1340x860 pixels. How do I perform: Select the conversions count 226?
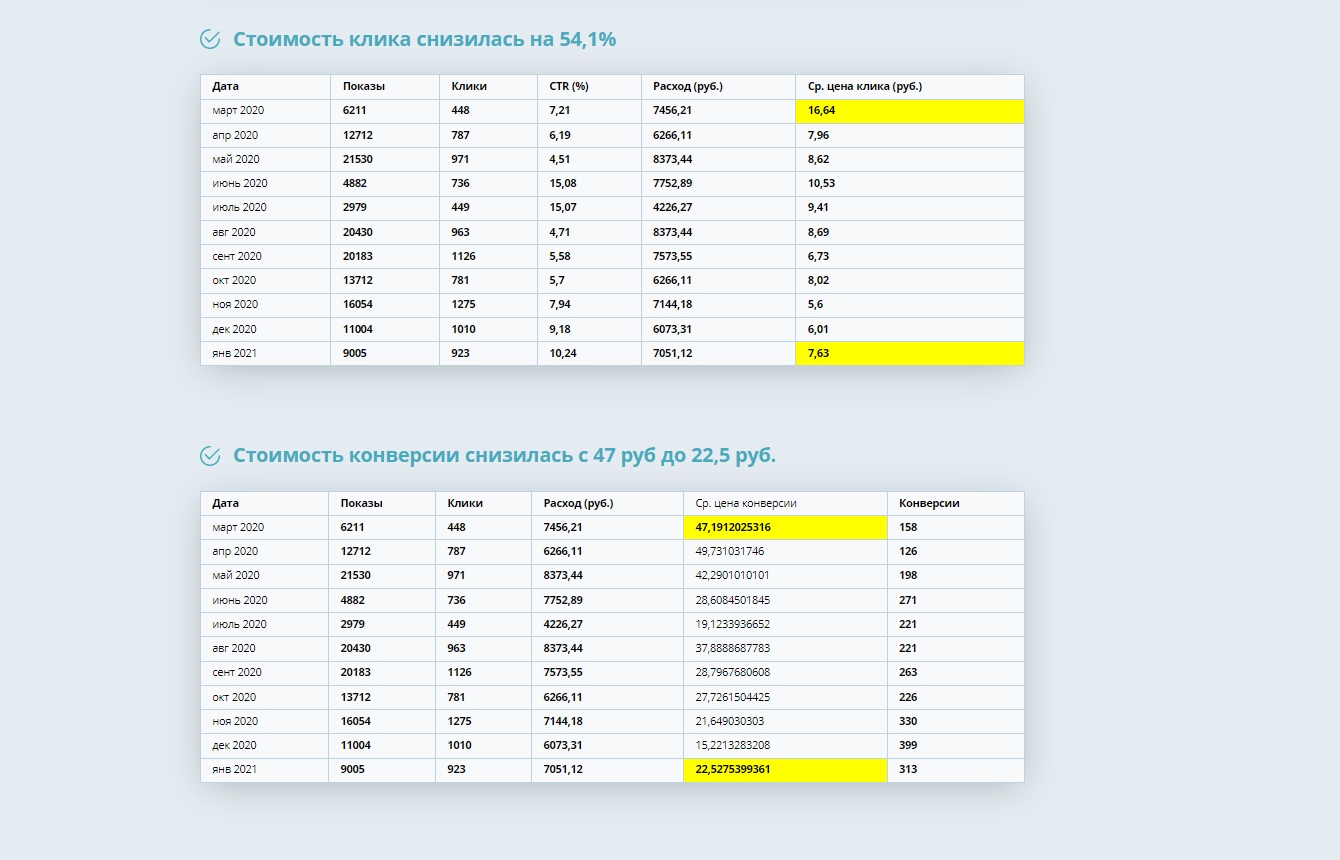coord(908,697)
